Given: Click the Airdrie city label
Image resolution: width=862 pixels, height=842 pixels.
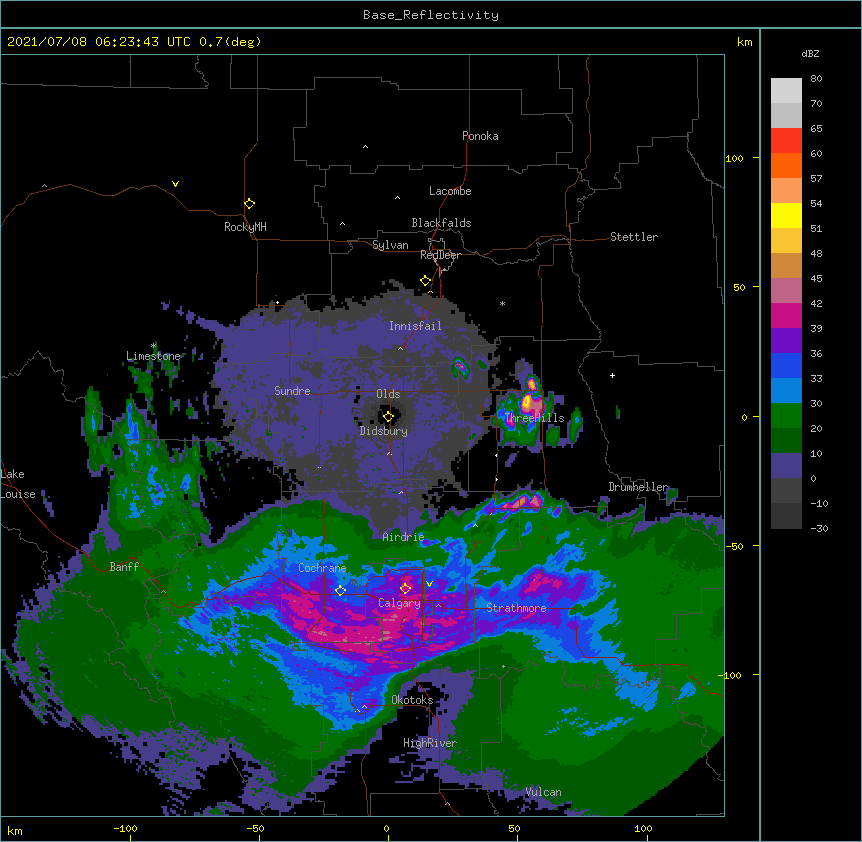Looking at the screenshot, I should pos(403,537).
